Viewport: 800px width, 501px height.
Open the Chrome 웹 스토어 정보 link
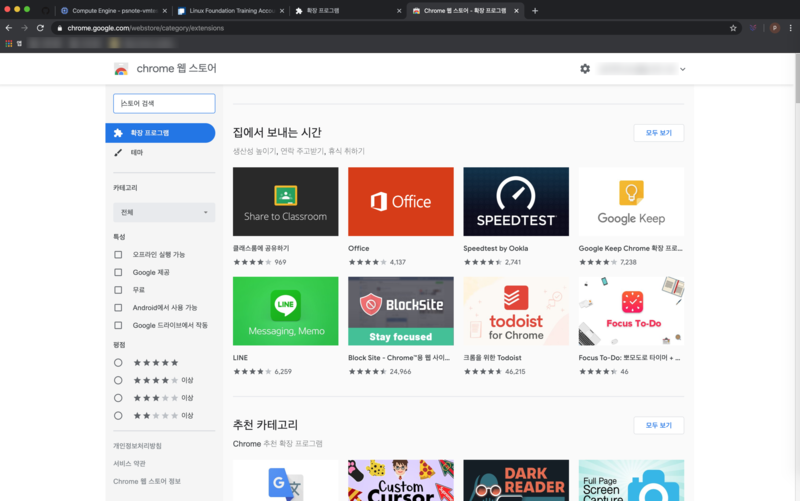click(x=147, y=481)
